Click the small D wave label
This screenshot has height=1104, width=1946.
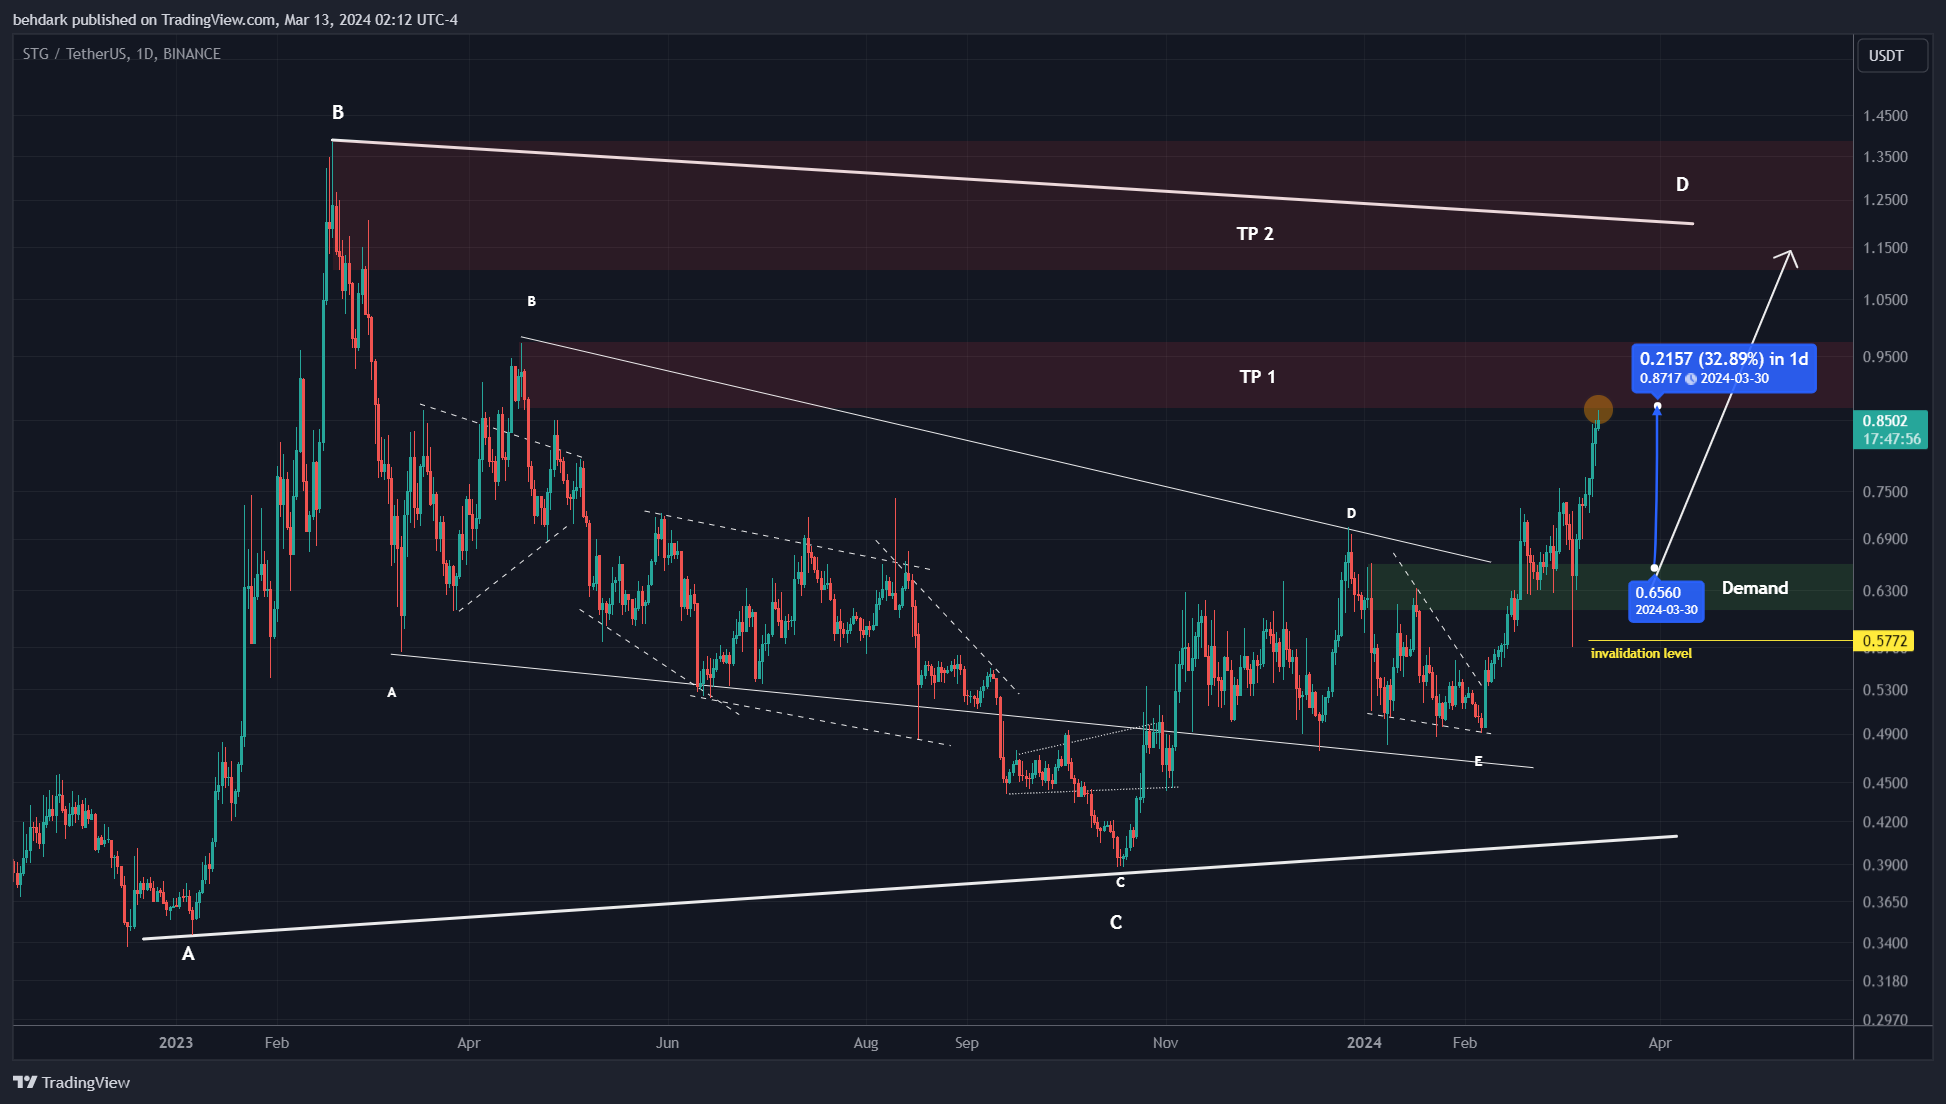coord(1351,513)
